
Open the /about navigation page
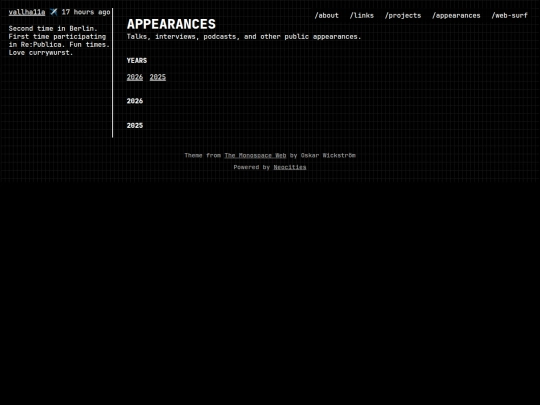click(x=326, y=15)
